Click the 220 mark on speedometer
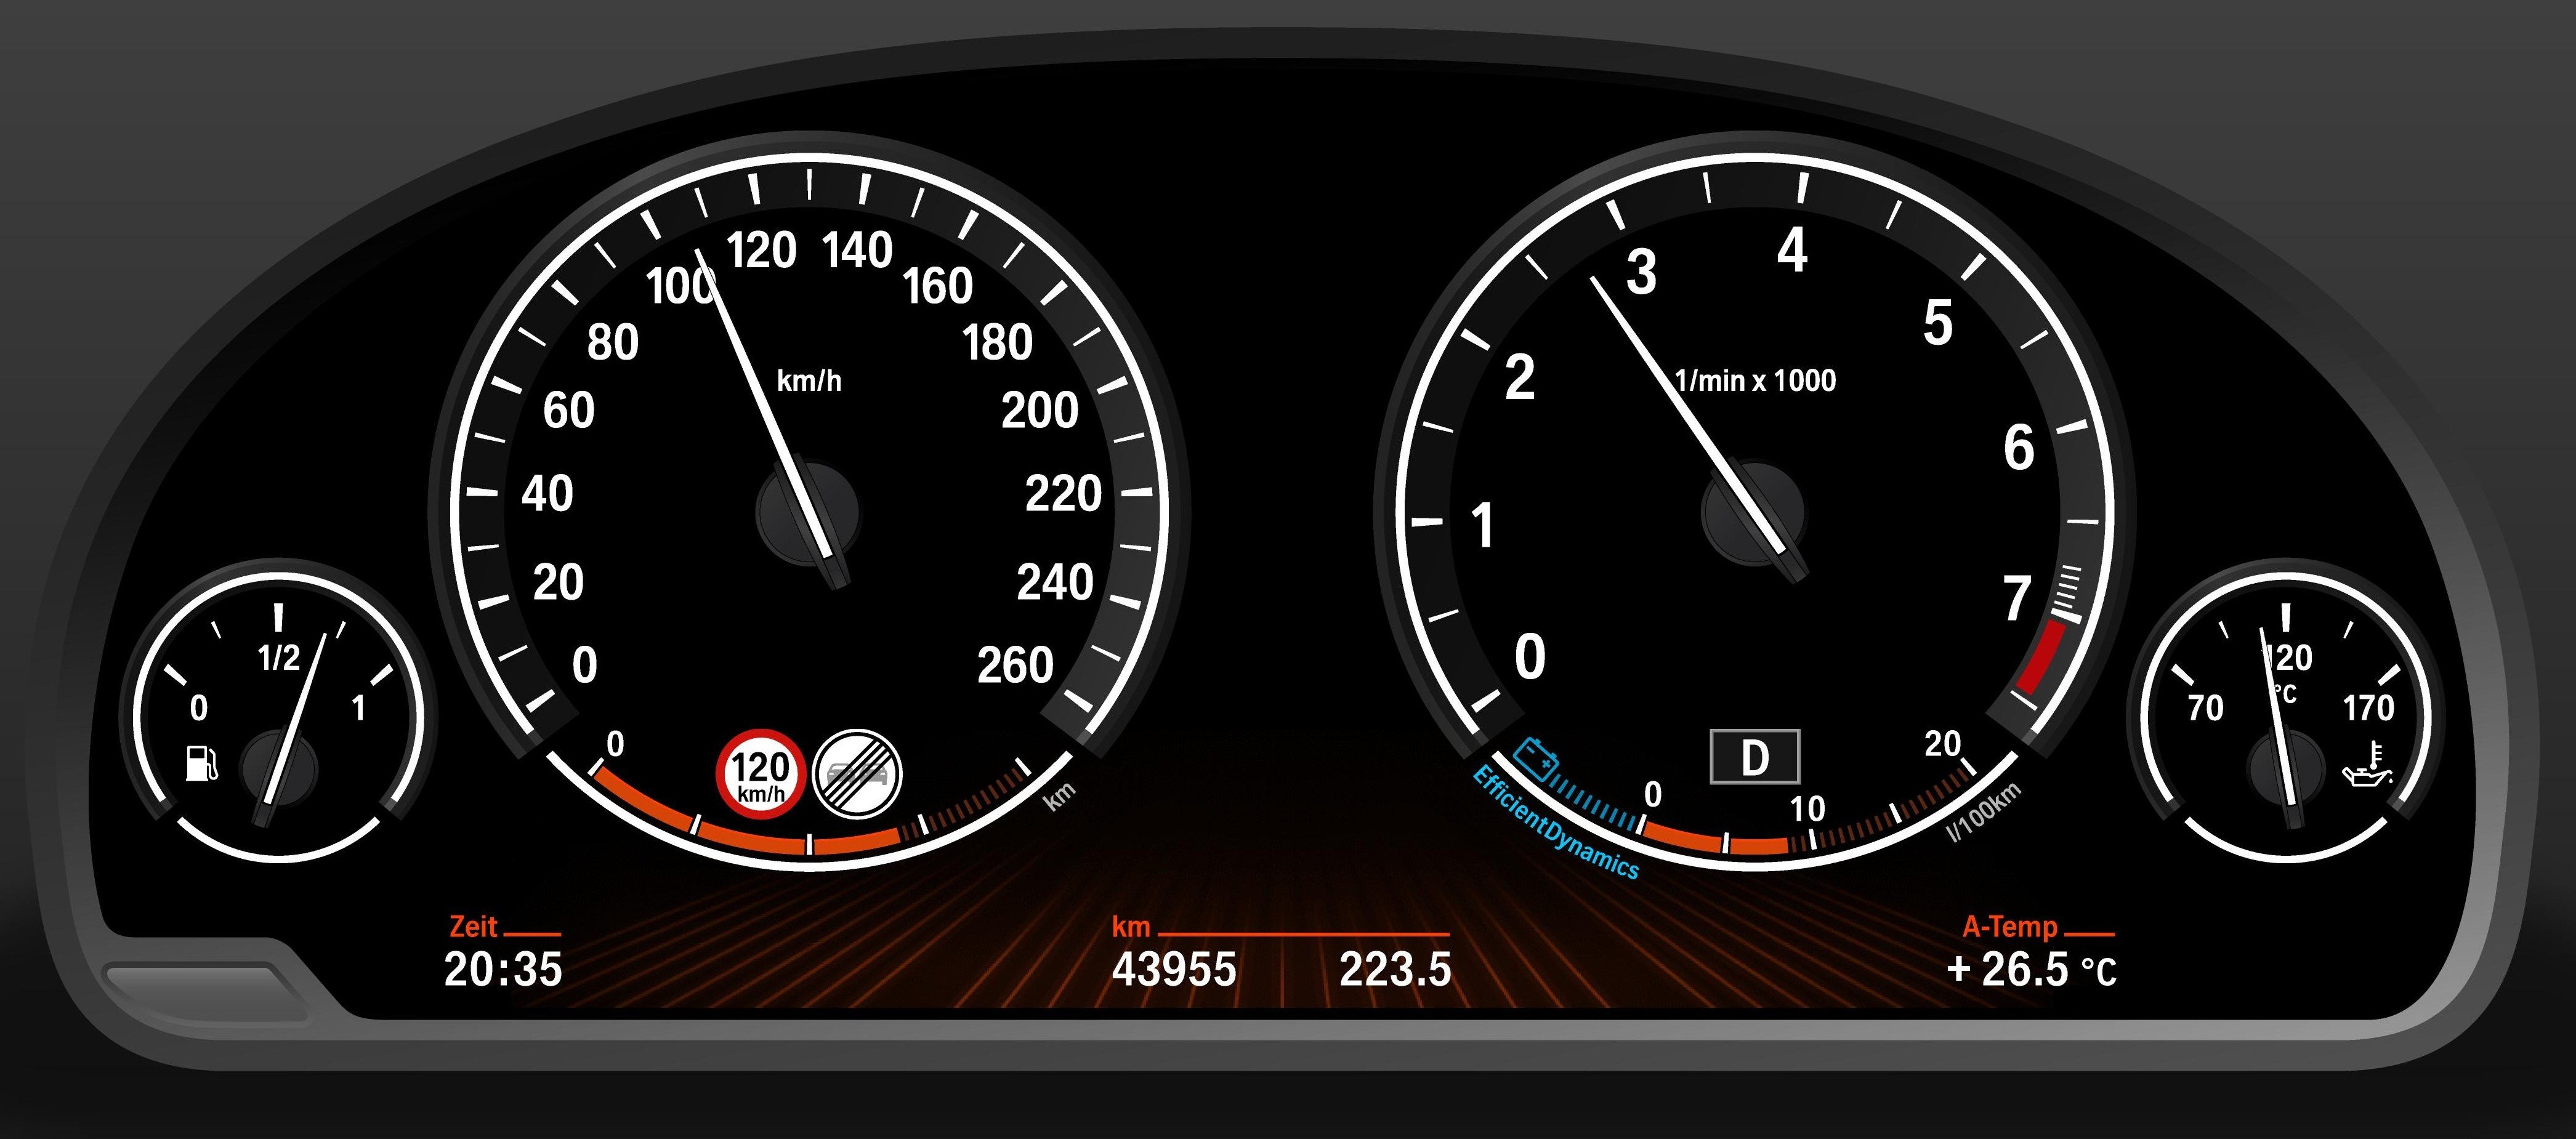 [1063, 494]
